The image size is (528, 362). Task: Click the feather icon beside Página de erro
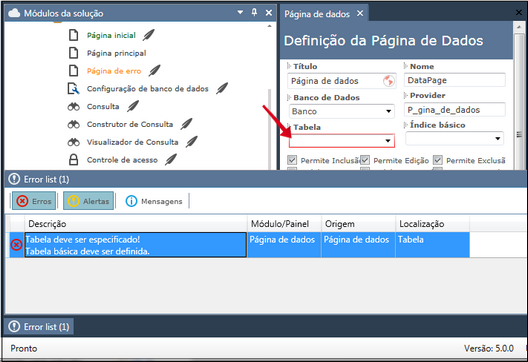coord(154,71)
